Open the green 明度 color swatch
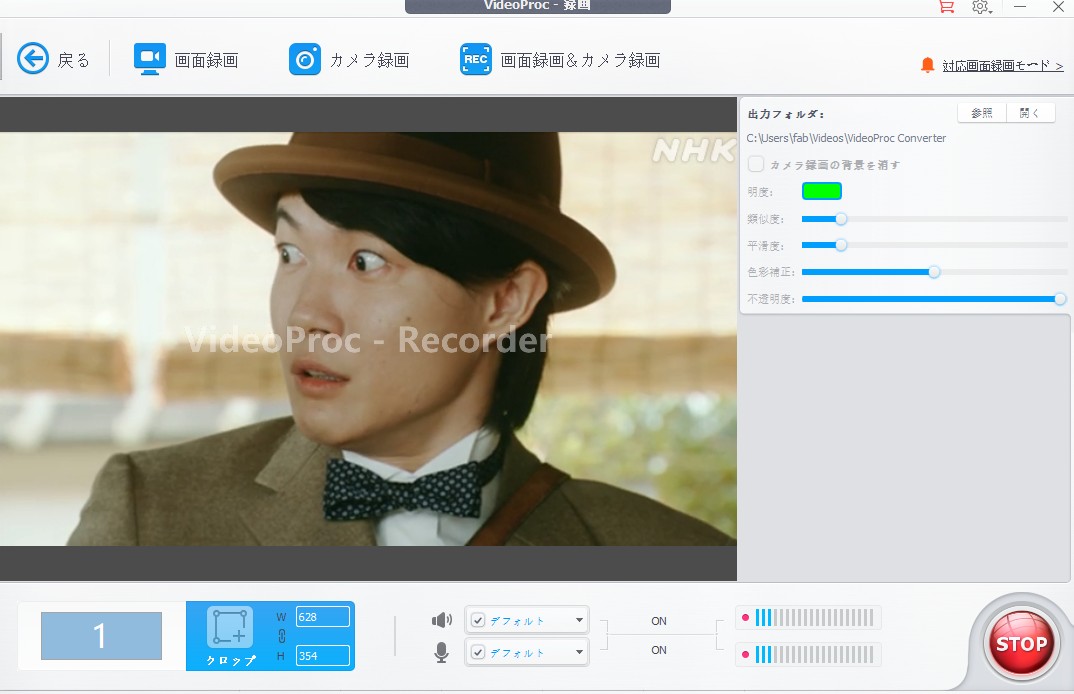The image size is (1074, 694). [821, 191]
